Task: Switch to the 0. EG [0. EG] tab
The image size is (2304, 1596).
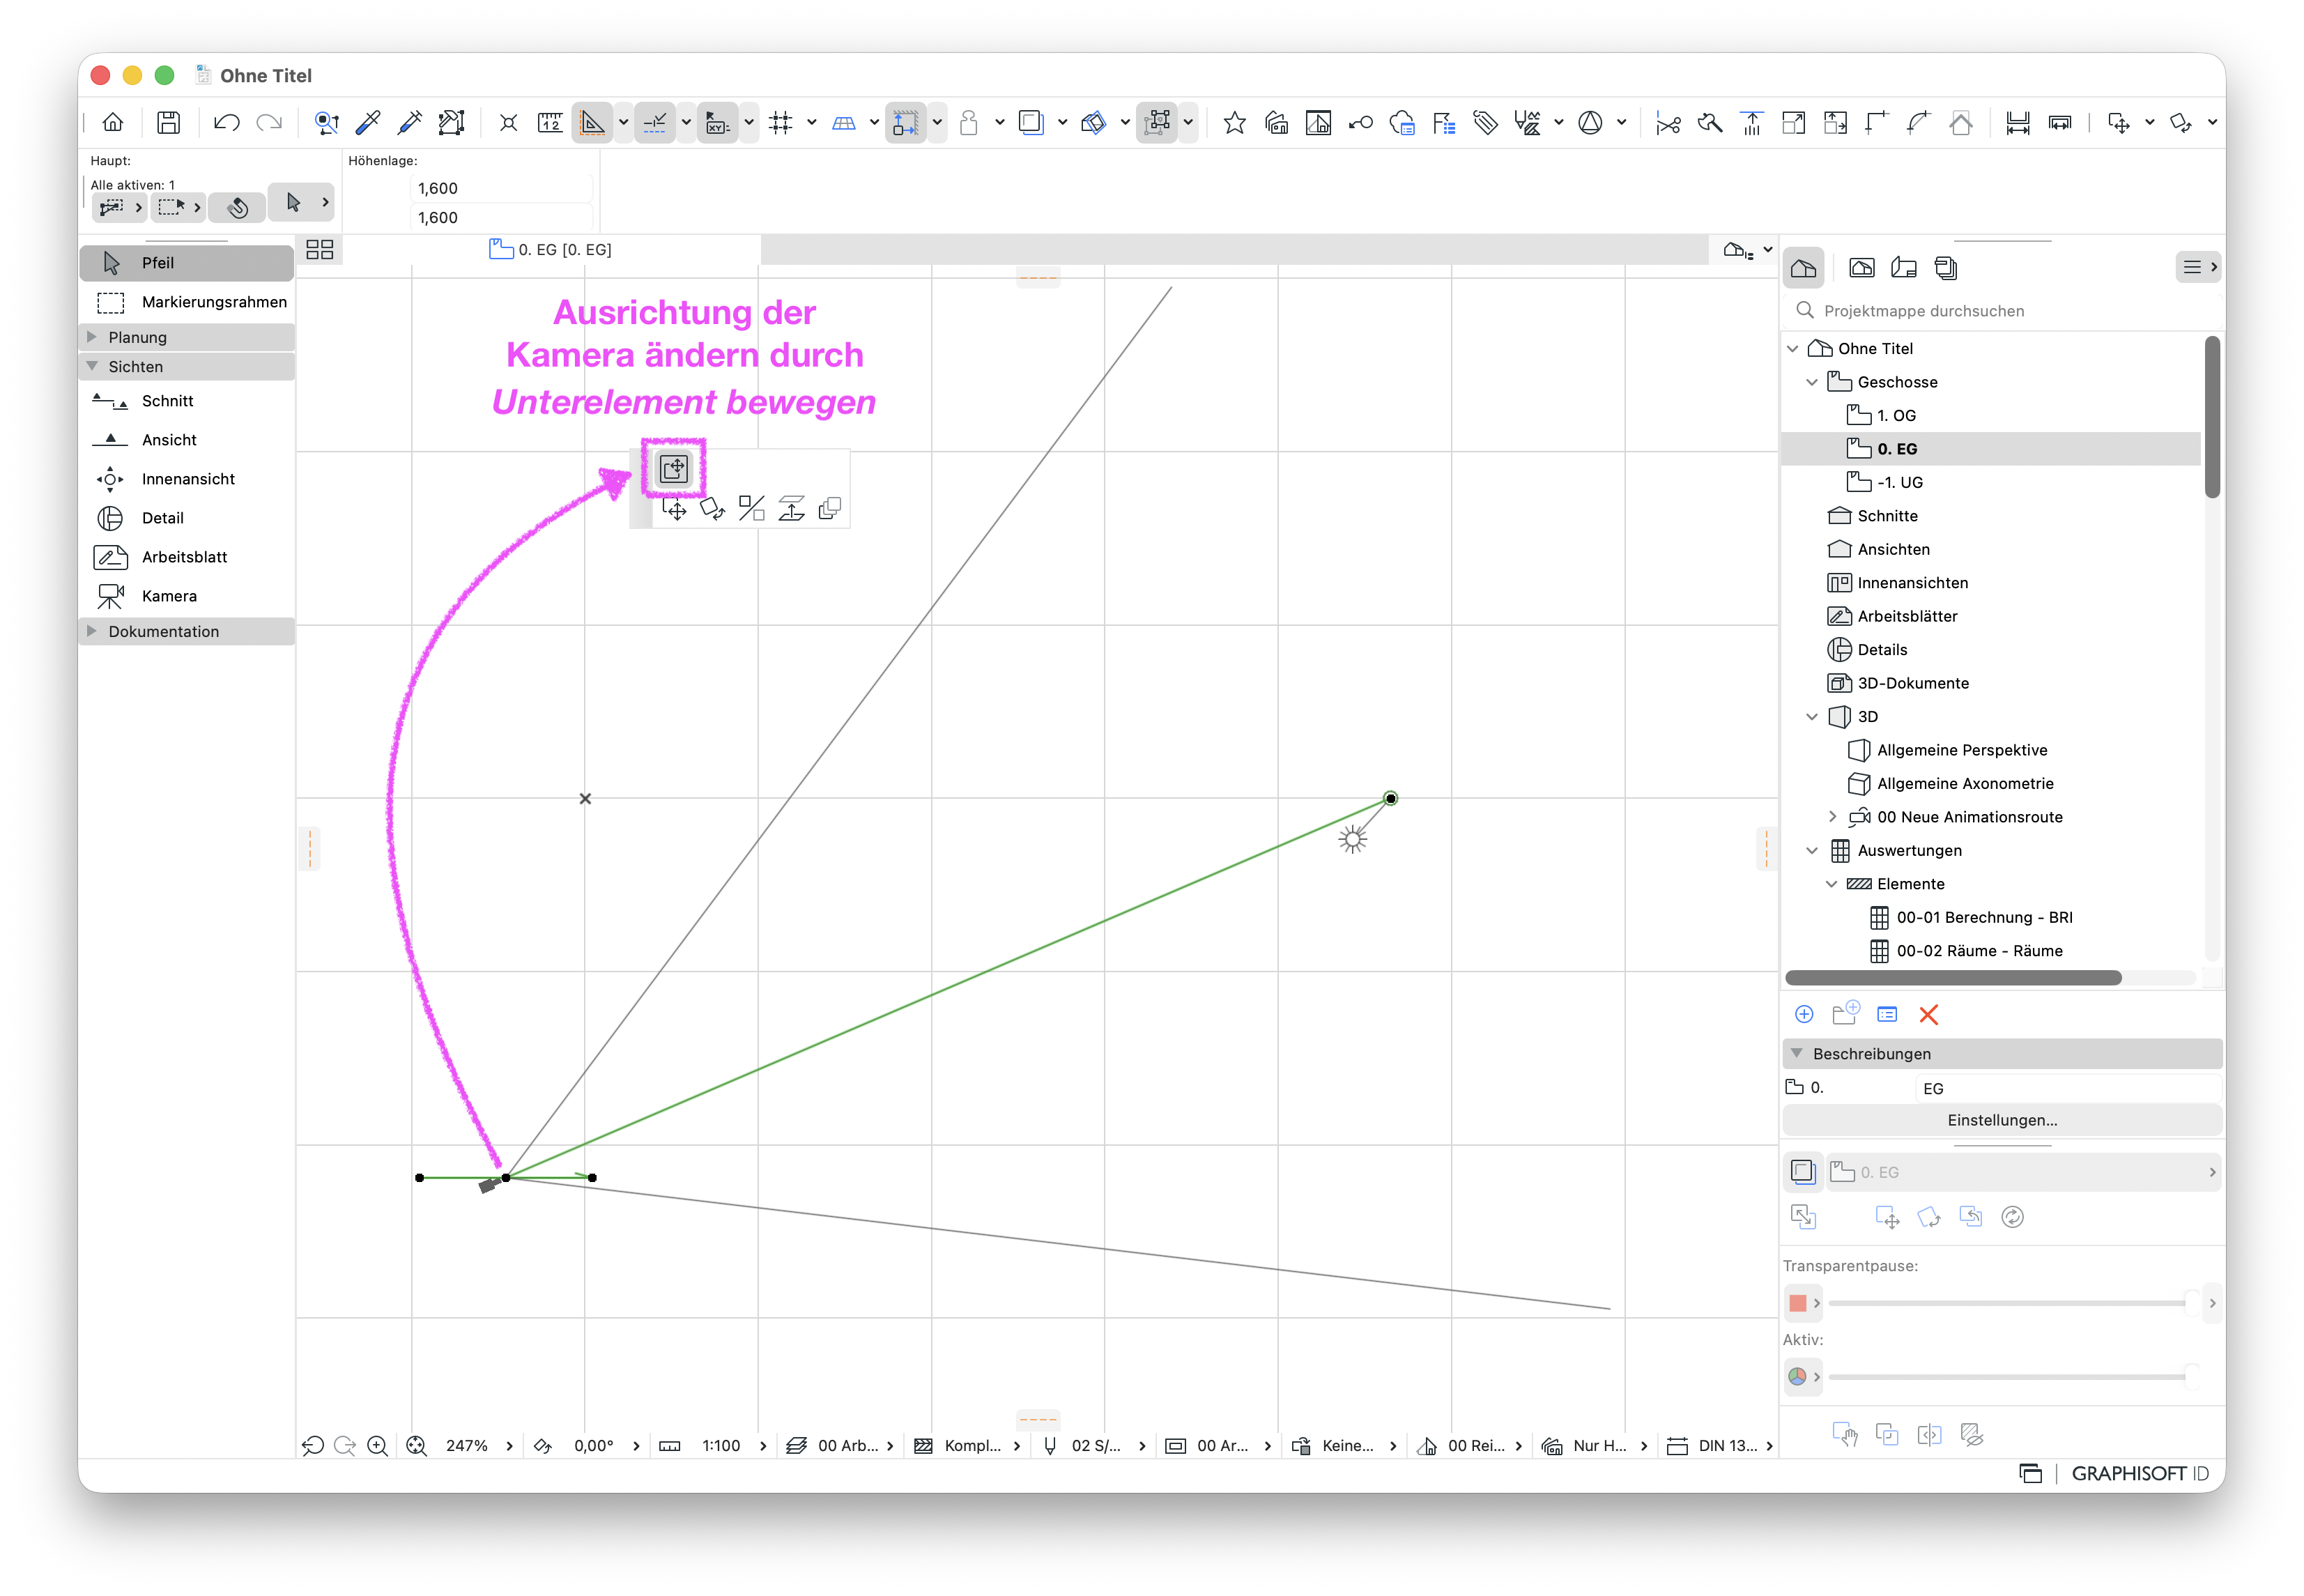Action: [x=551, y=250]
